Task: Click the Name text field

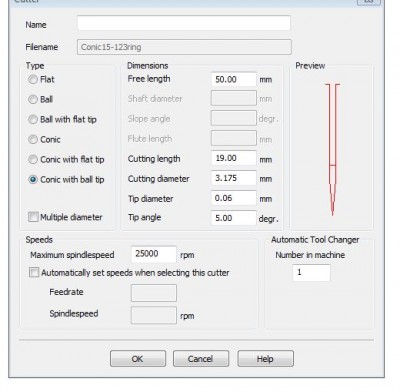Action: click(184, 23)
